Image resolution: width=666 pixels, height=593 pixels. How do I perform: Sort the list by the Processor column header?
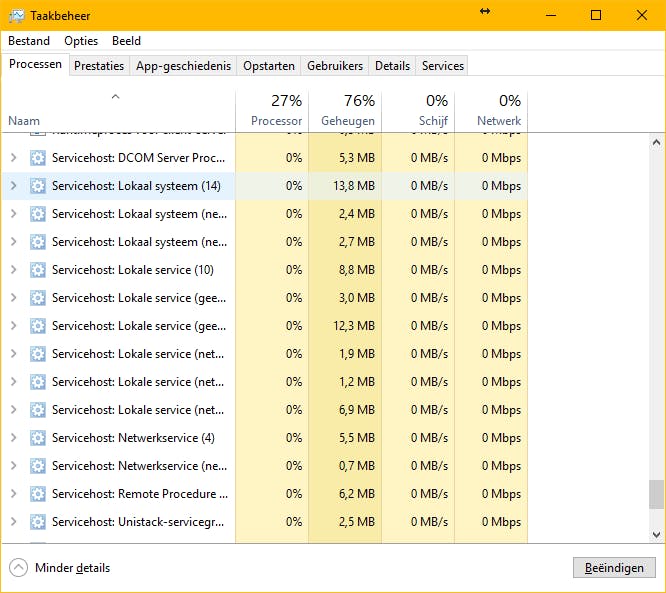(273, 110)
